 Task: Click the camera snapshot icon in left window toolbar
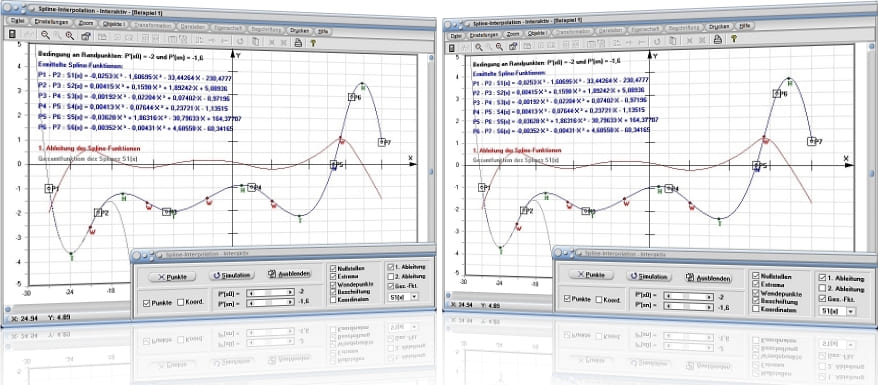(85, 36)
